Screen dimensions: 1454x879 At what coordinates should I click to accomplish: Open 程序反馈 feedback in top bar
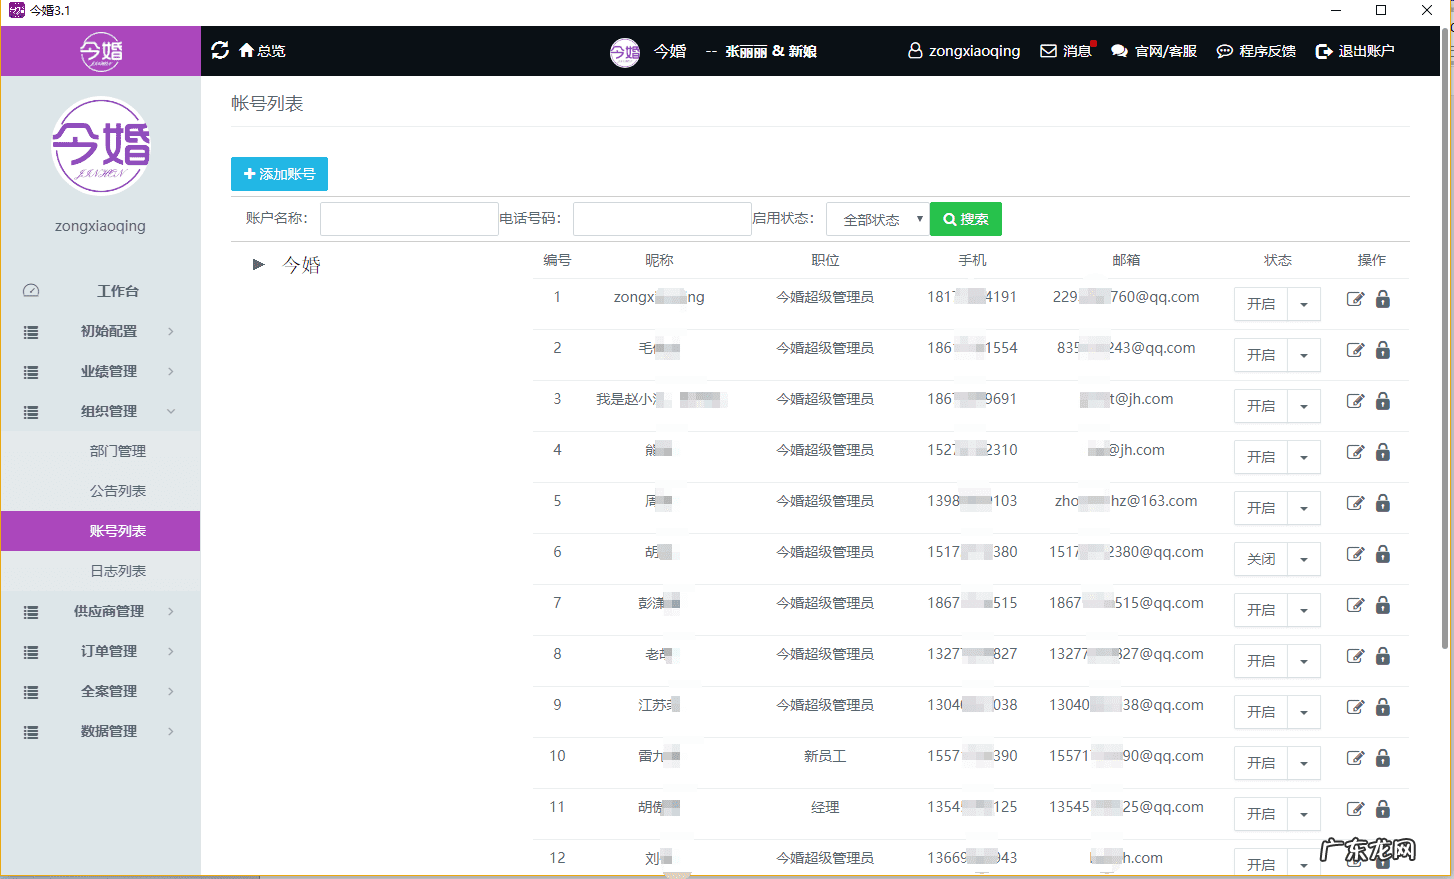click(1256, 51)
